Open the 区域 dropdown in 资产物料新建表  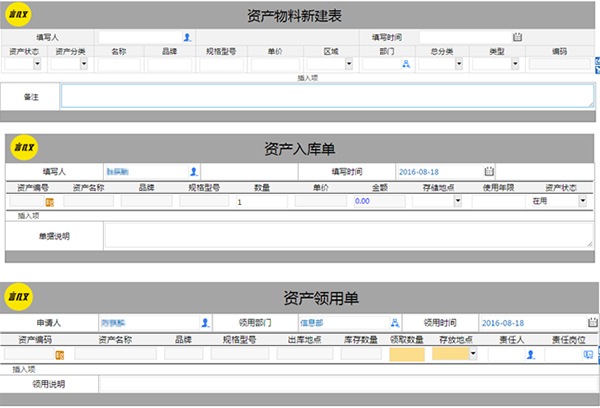pos(346,64)
